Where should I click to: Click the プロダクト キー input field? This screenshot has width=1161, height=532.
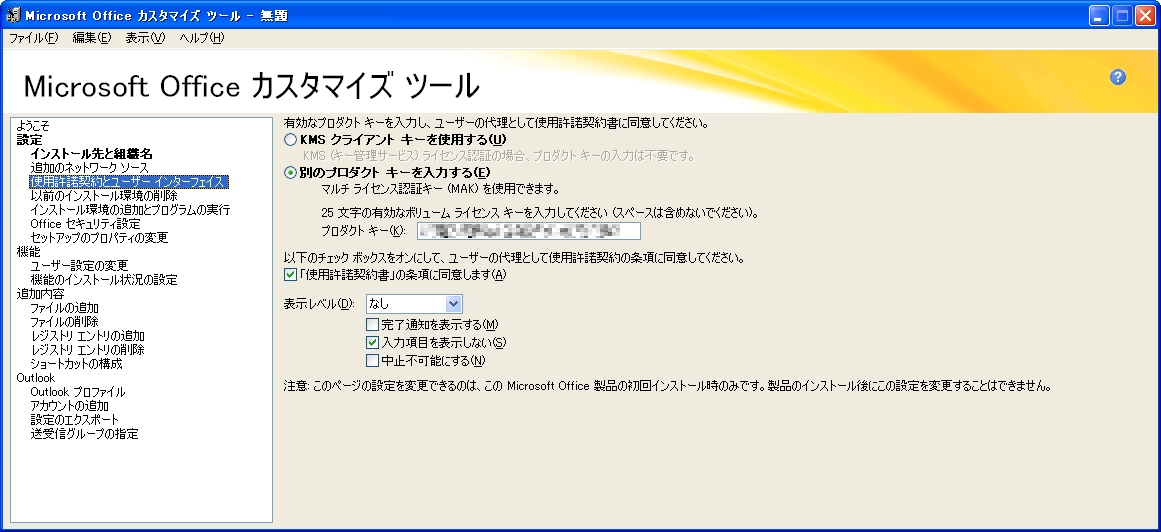(529, 230)
